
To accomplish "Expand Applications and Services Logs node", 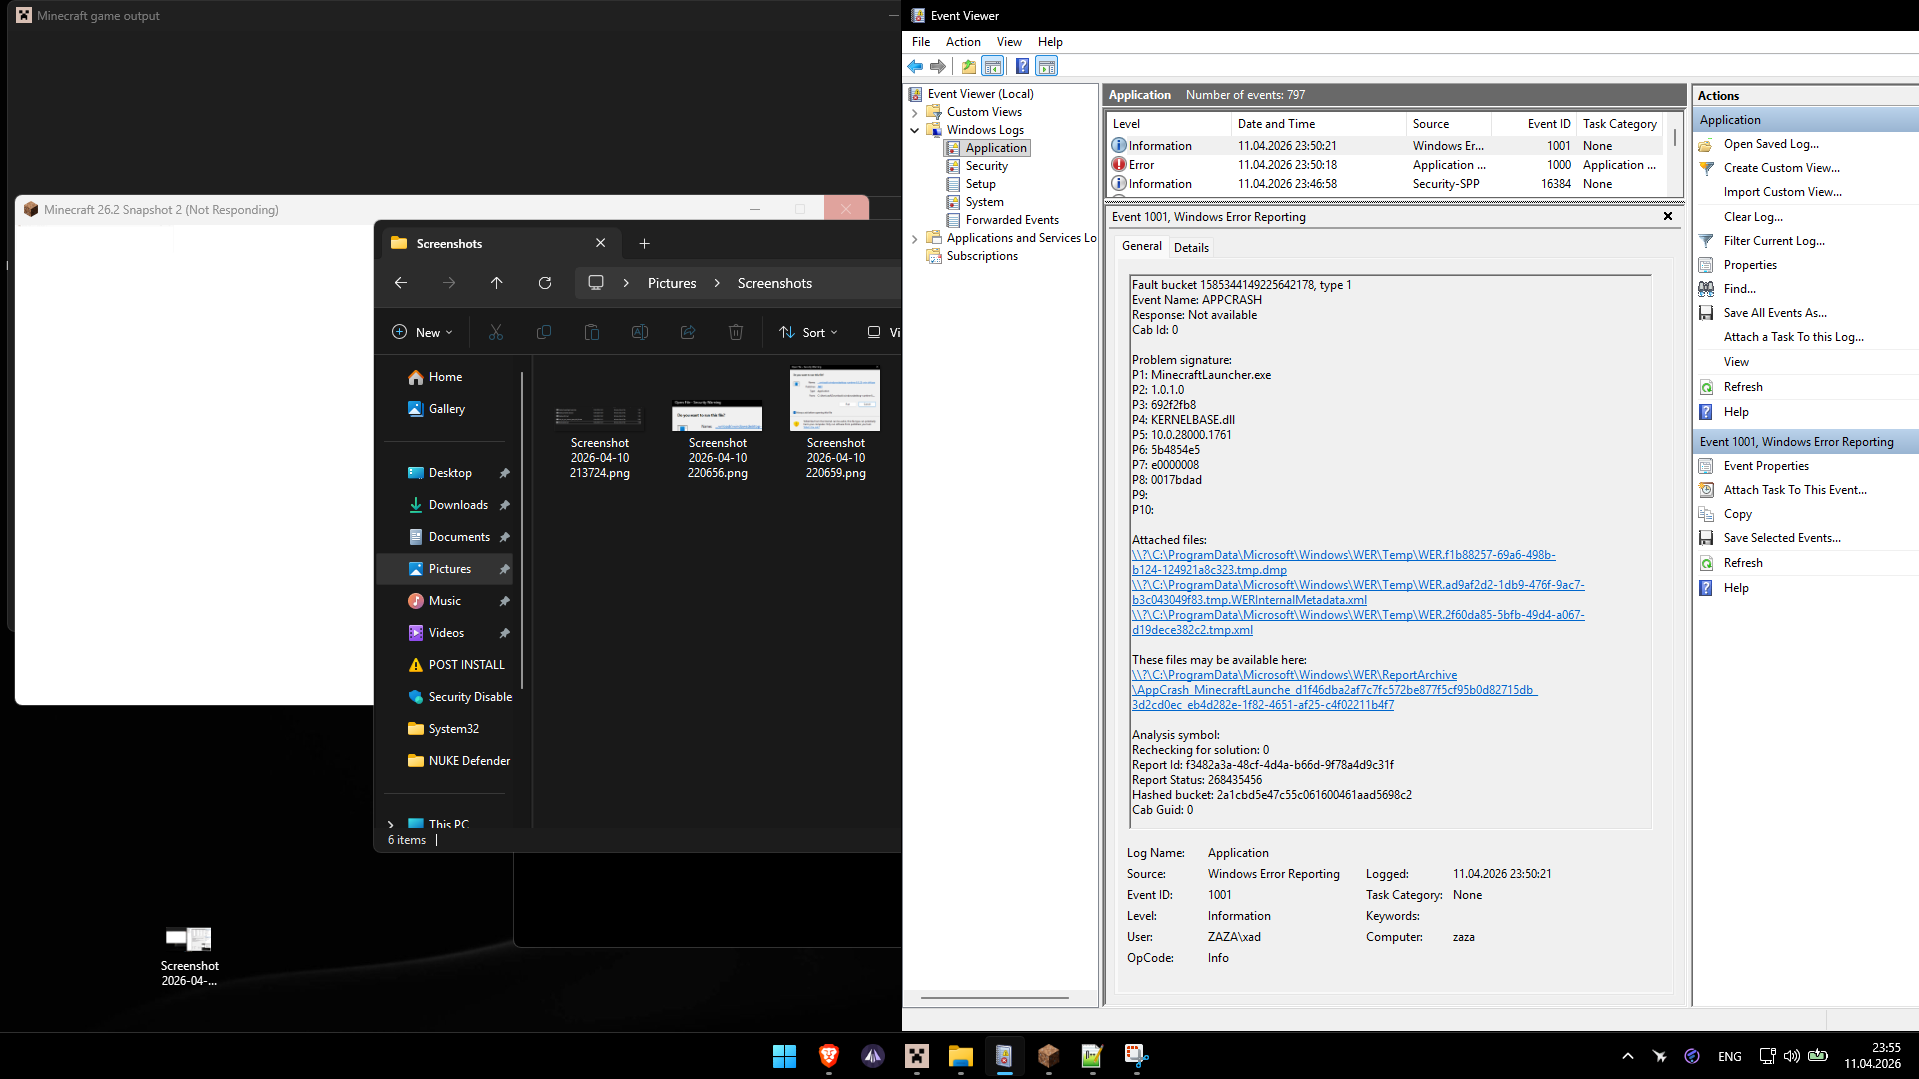I will 914,238.
